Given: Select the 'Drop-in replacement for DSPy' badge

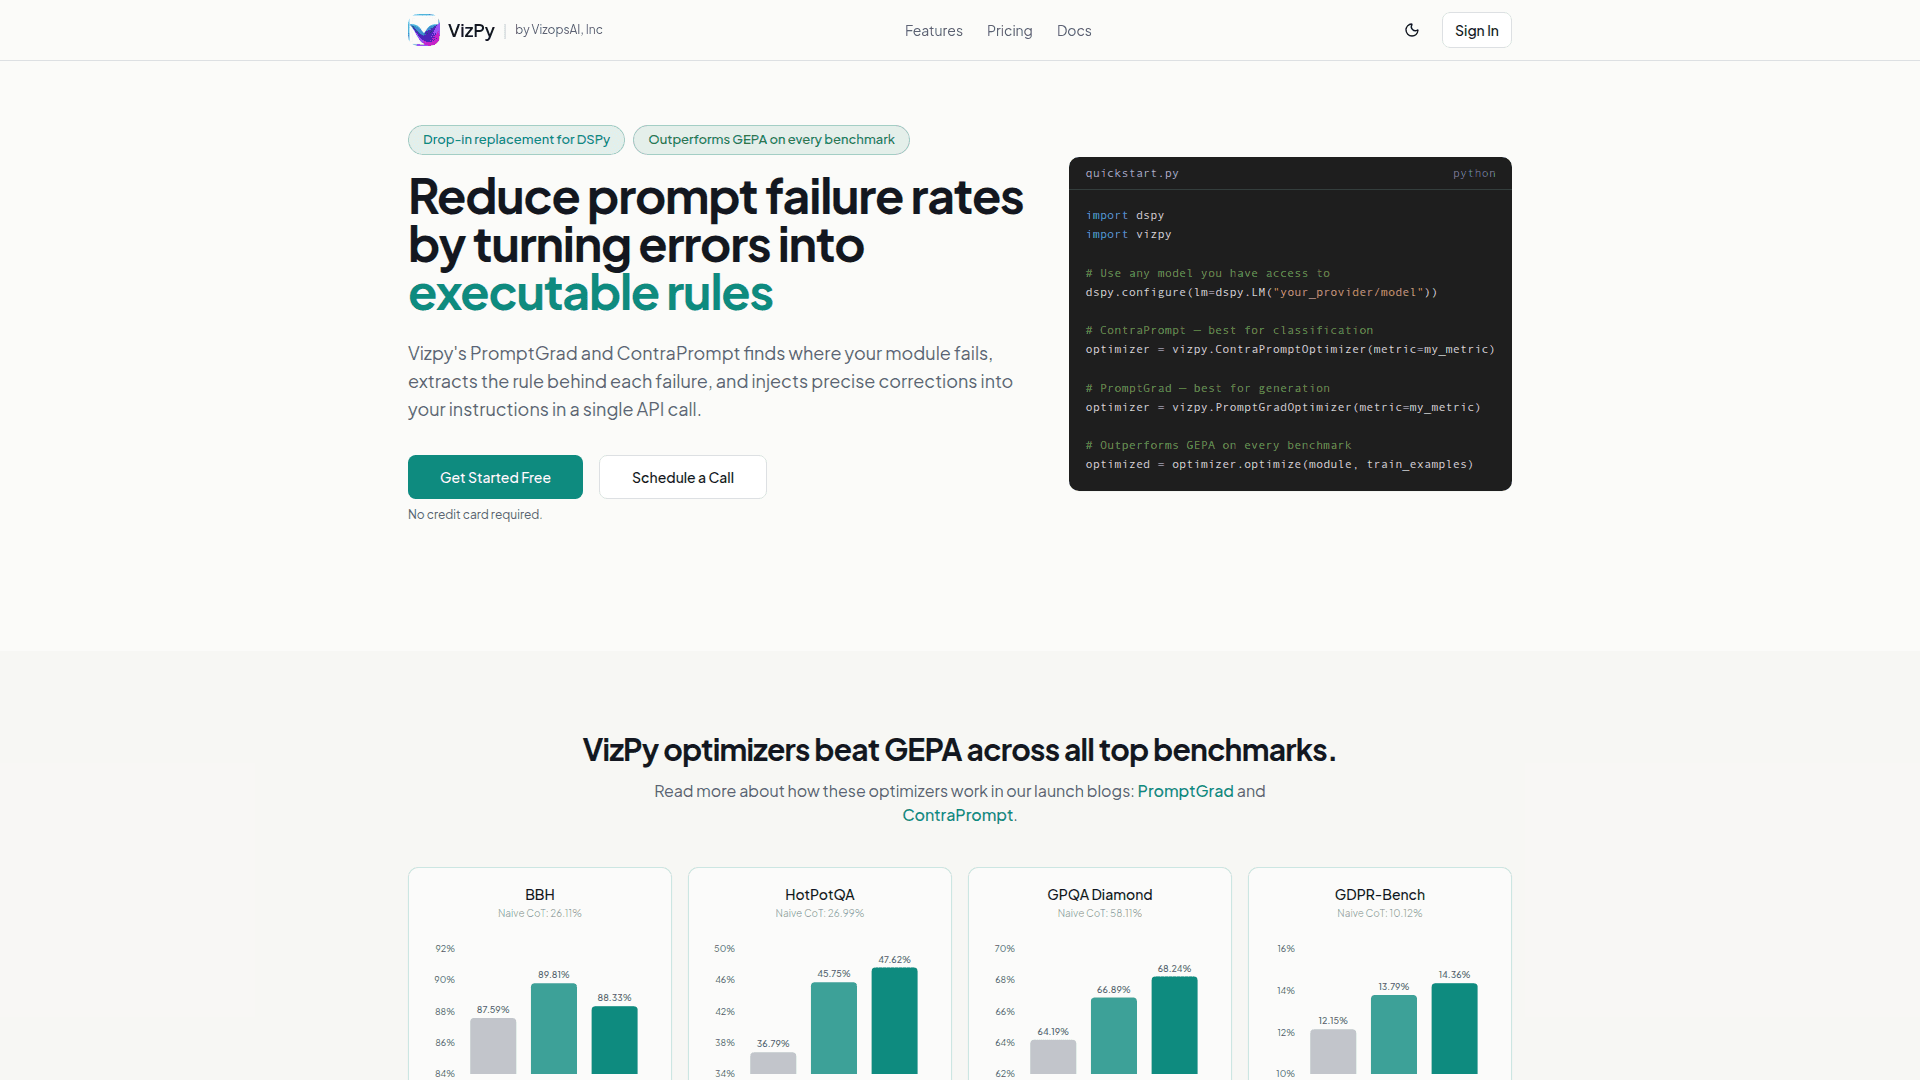Looking at the screenshot, I should coord(516,140).
